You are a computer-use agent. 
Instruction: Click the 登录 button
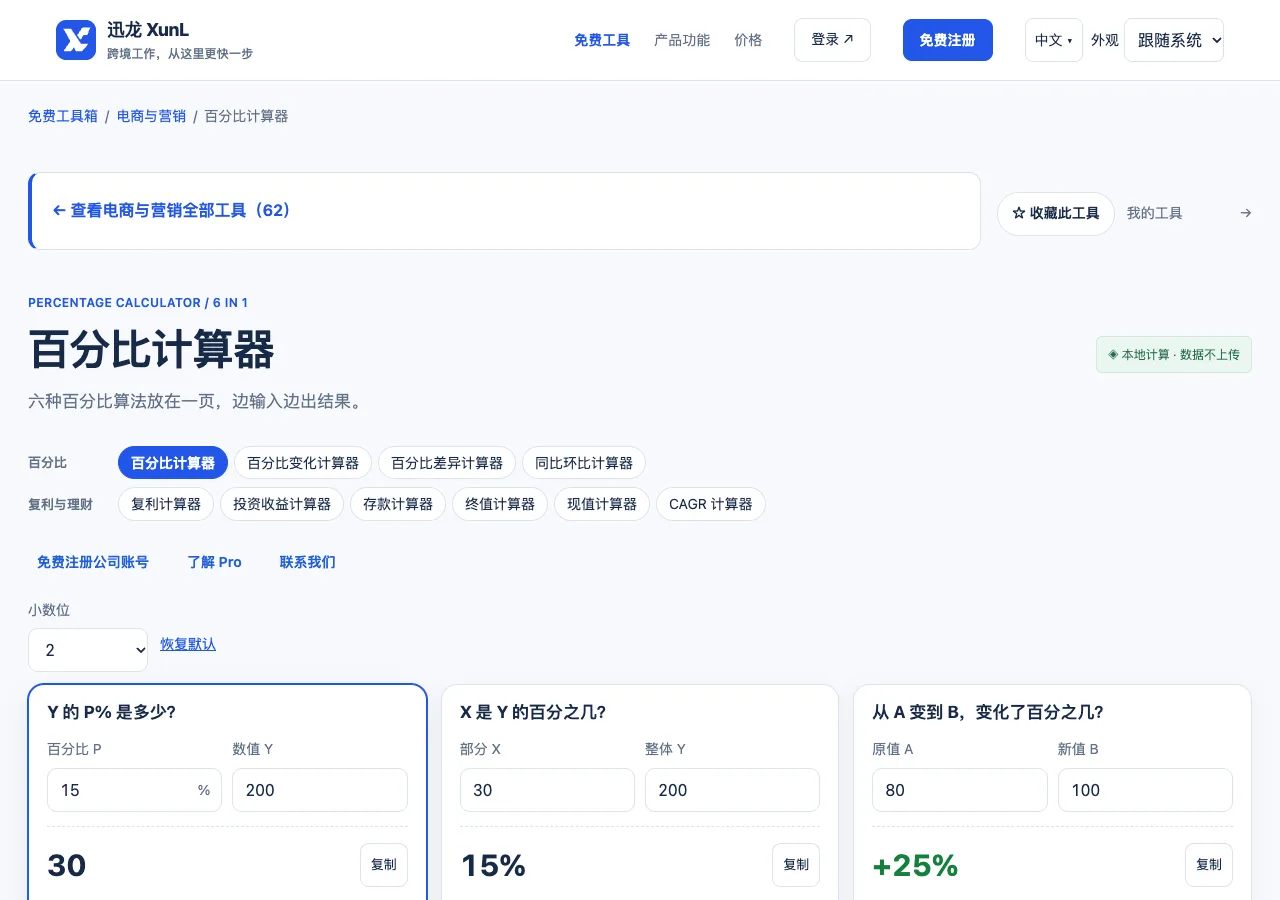coord(832,40)
